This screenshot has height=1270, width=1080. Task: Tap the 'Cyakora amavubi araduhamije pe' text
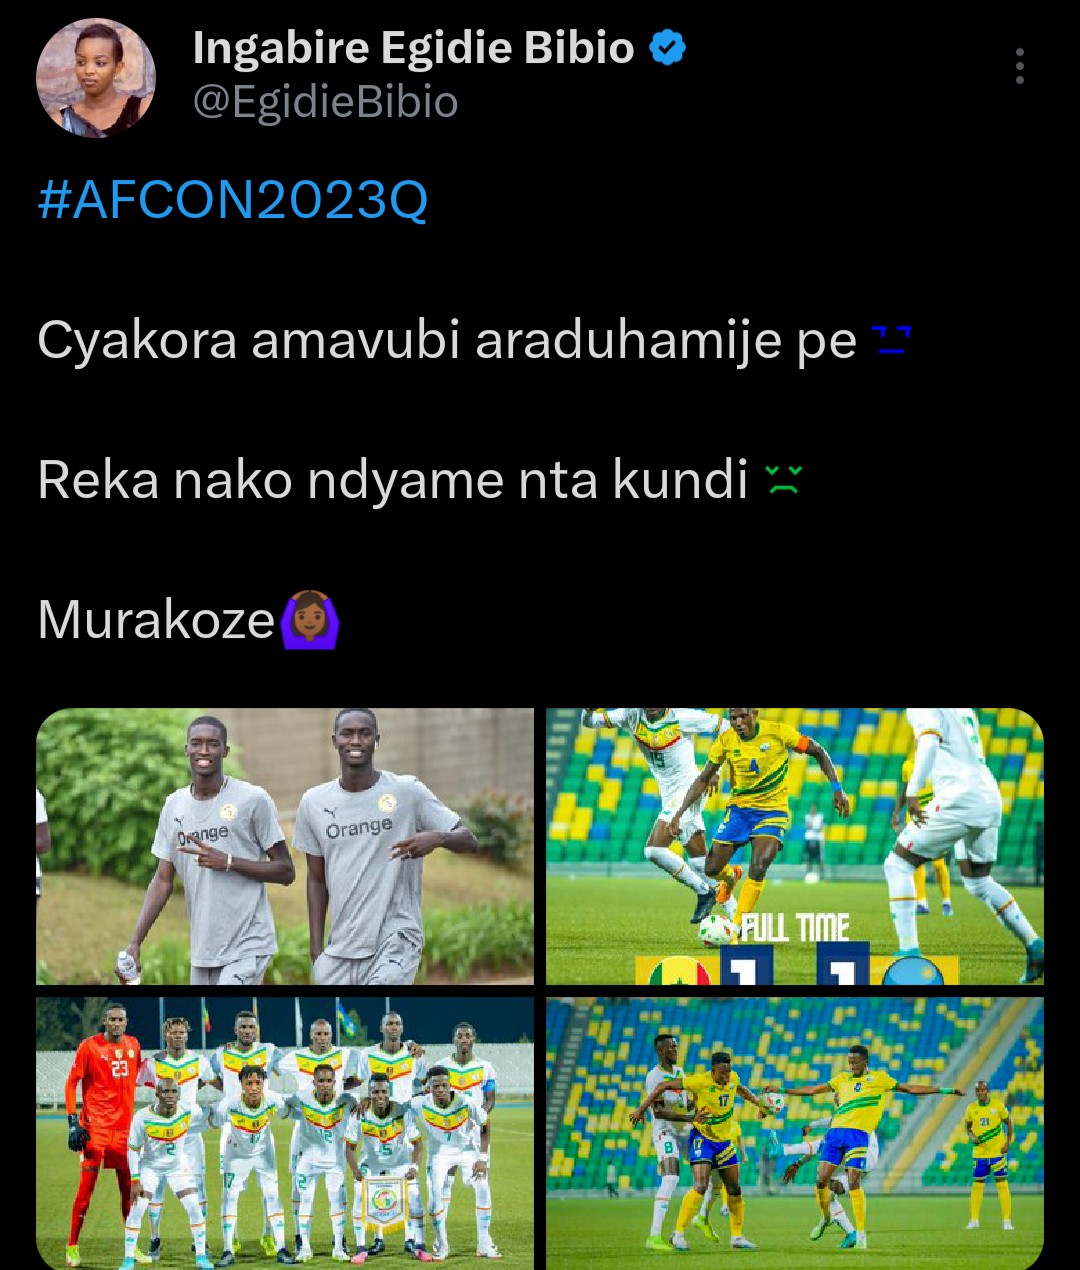(447, 340)
